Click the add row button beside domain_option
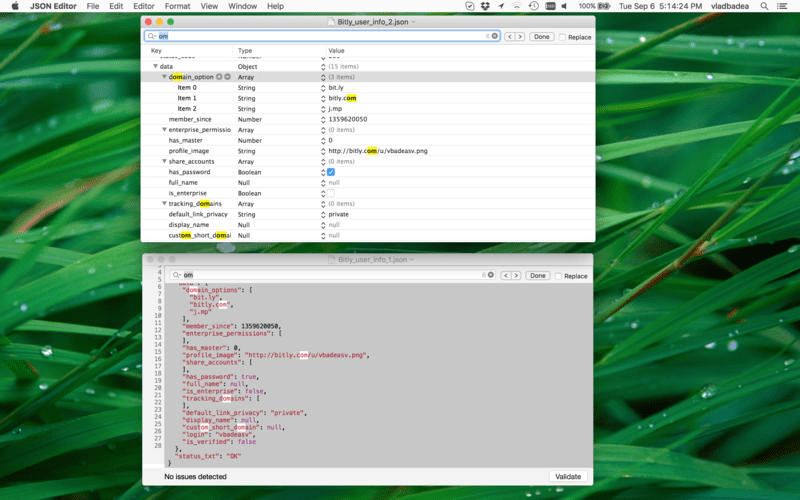Image resolution: width=800 pixels, height=500 pixels. pos(219,77)
